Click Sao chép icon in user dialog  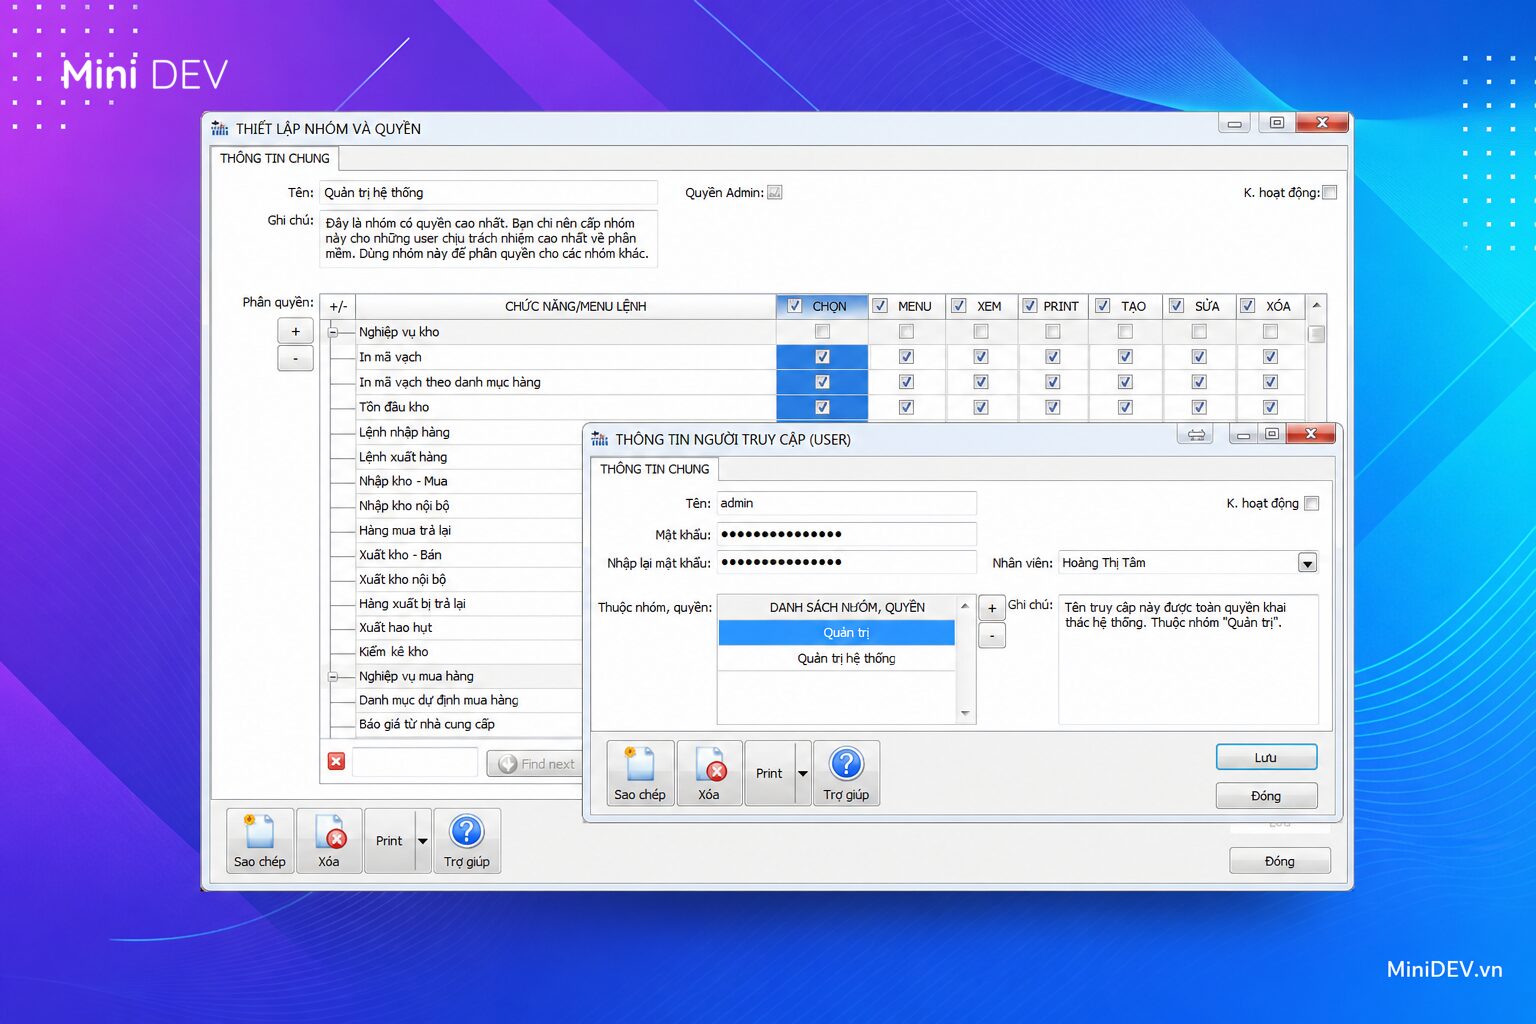tap(639, 773)
